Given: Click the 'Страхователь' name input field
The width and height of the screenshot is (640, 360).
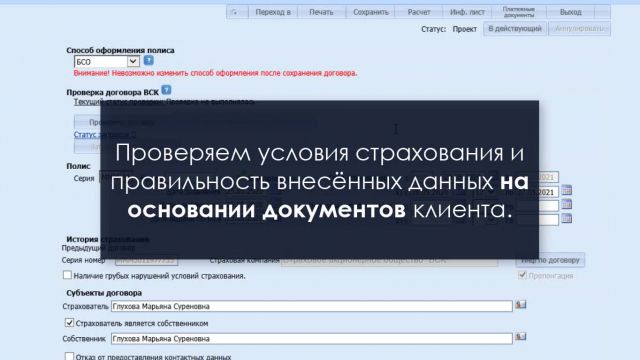Looking at the screenshot, I should (311, 306).
